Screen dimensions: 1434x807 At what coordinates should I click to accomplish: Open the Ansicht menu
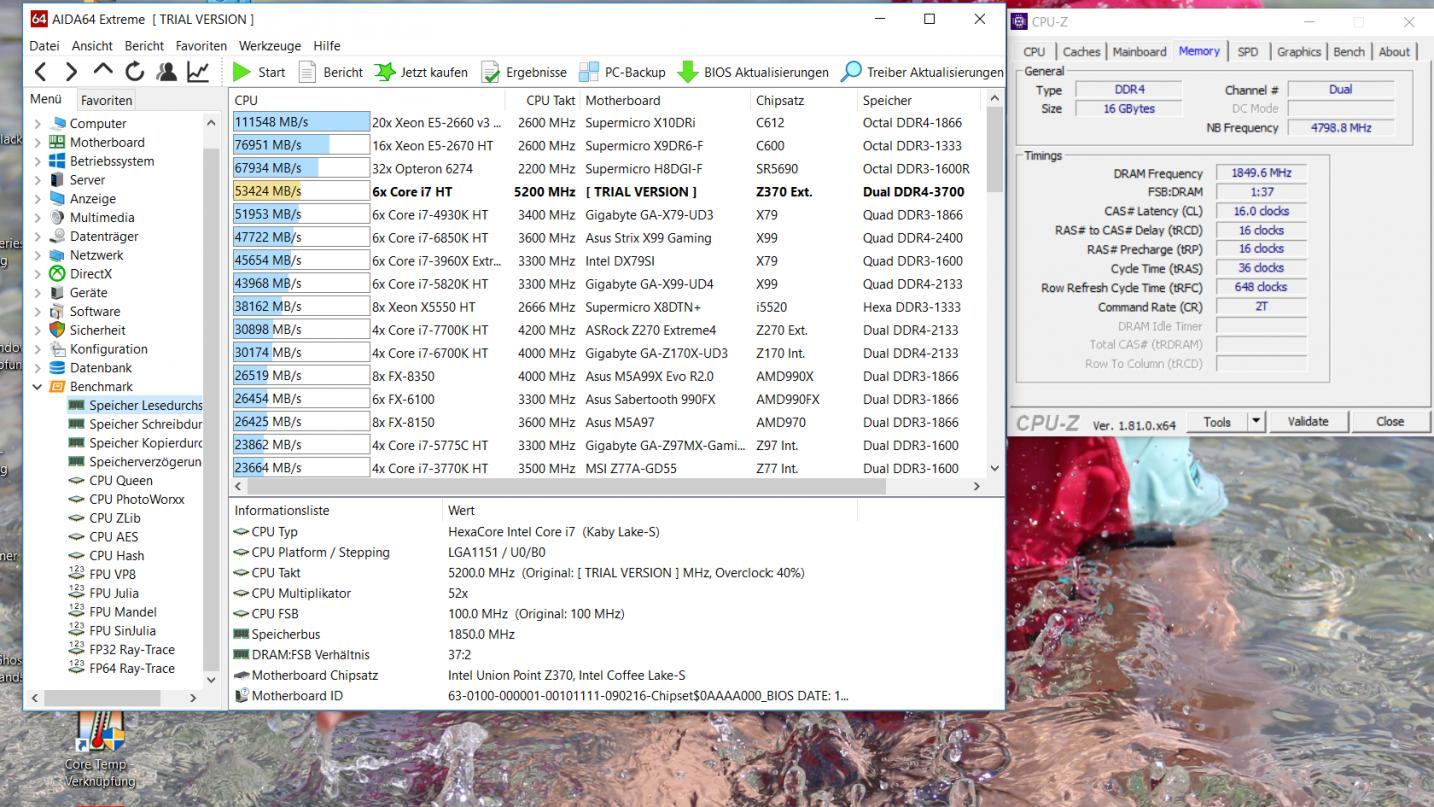click(x=92, y=46)
